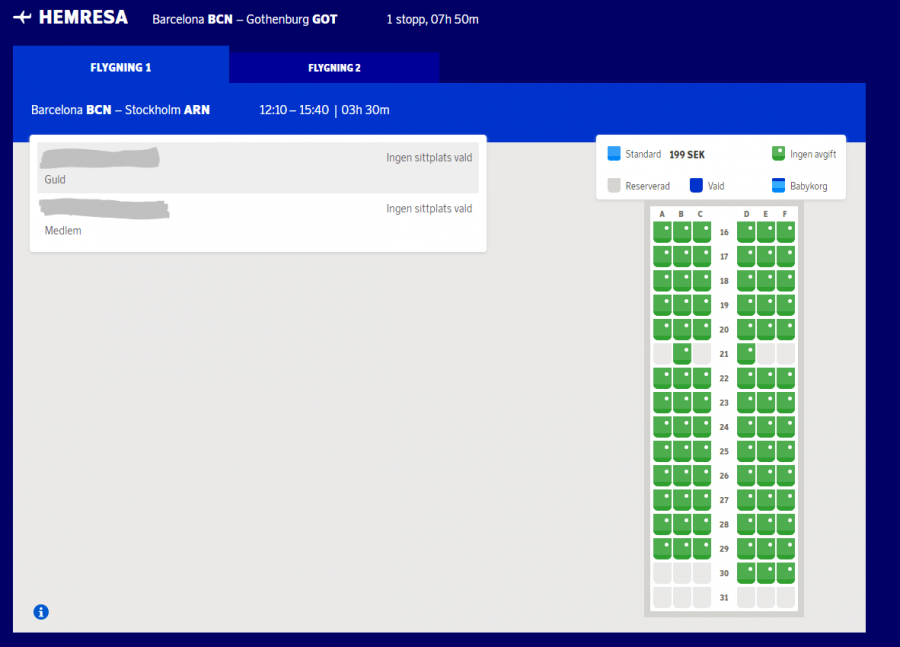This screenshot has height=647, width=900.
Task: Click the airplane logo next to HEMRESA
Action: tap(22, 18)
